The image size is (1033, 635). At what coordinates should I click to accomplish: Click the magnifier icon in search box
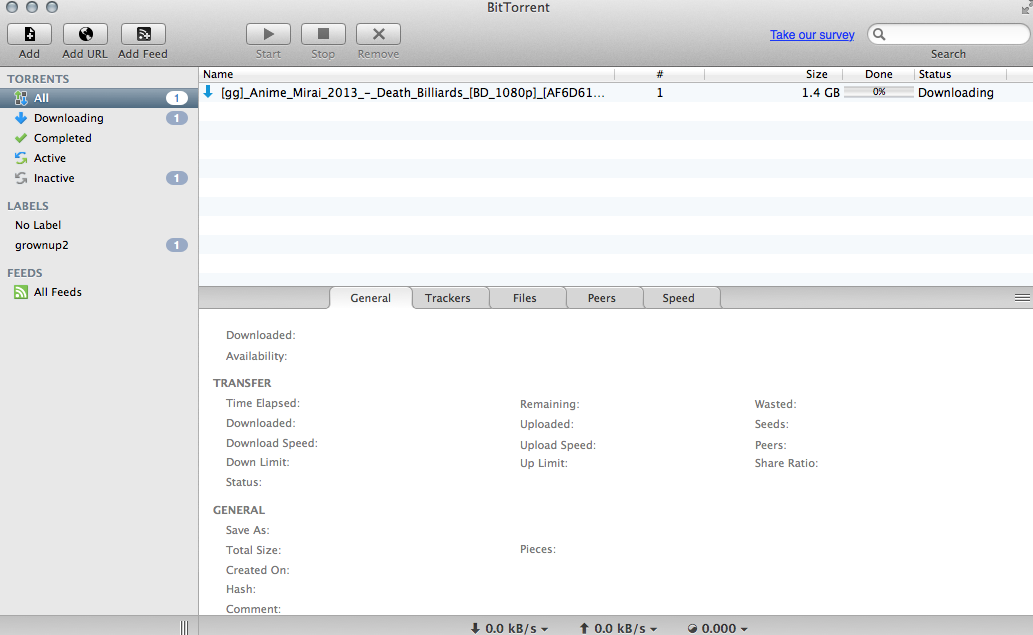[879, 34]
